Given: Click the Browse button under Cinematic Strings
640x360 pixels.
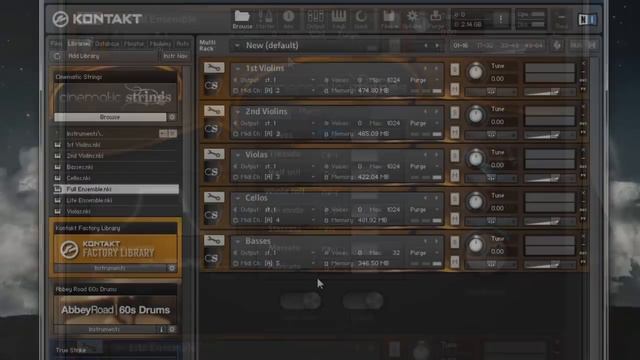Looking at the screenshot, I should click(x=110, y=117).
